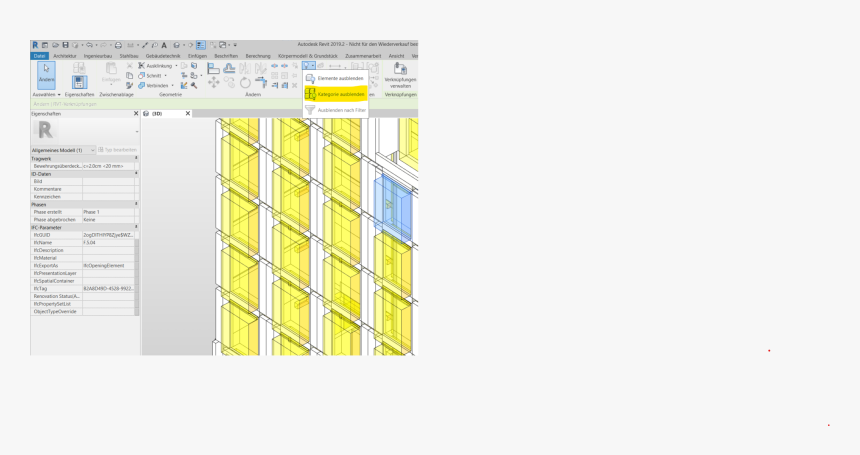Click the Kommentare value field
The width and height of the screenshot is (860, 455).
click(x=109, y=189)
